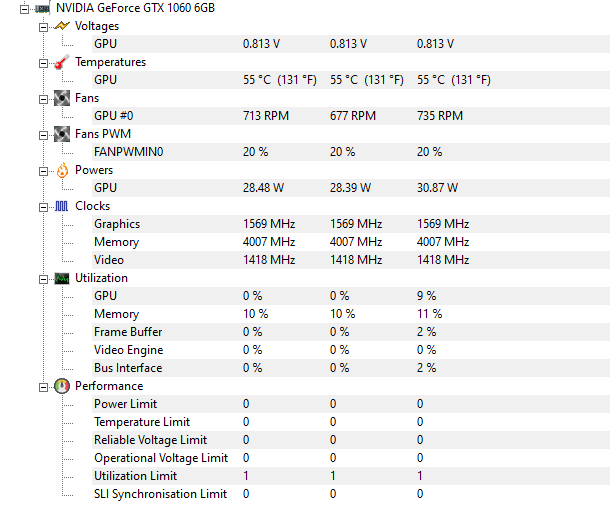
Task: Collapse the Clocks section
Action: (x=43, y=207)
